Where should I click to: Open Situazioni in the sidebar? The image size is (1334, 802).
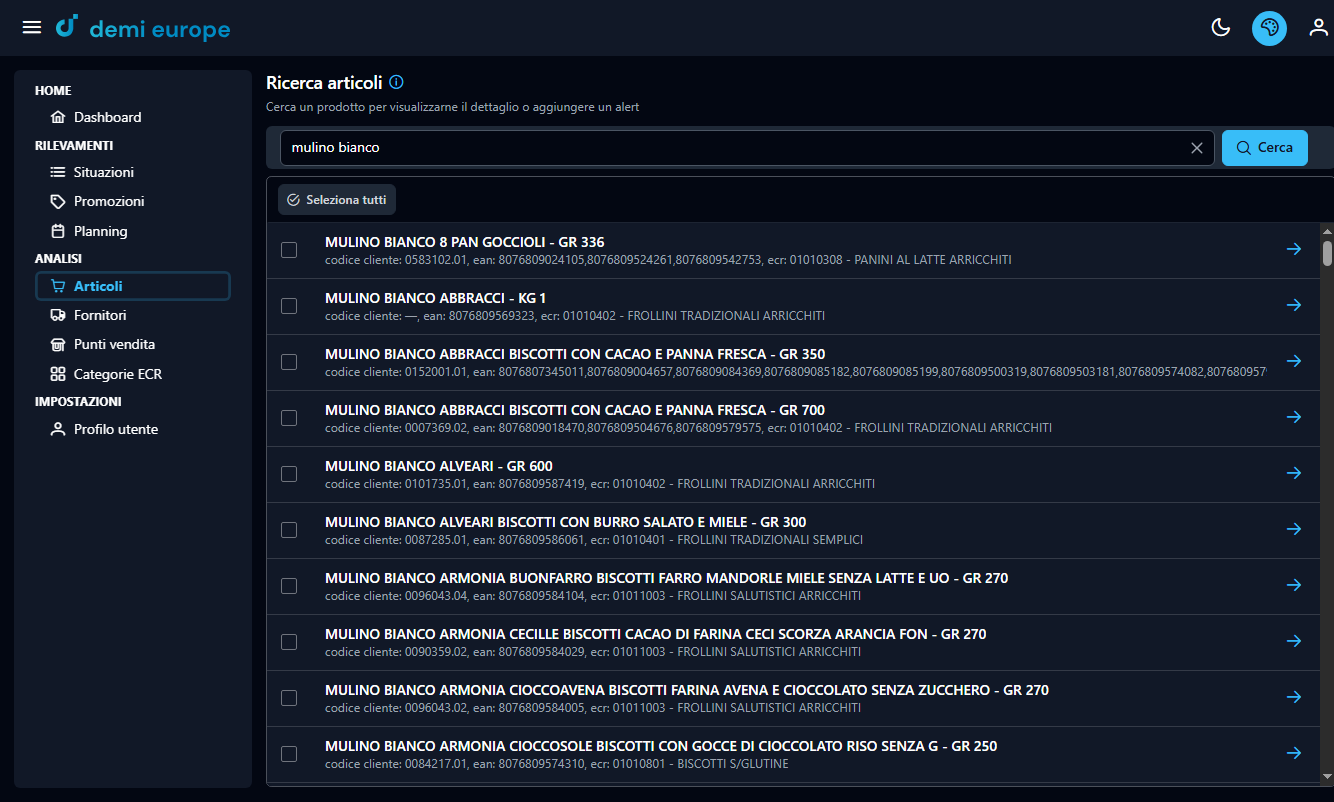(132, 172)
